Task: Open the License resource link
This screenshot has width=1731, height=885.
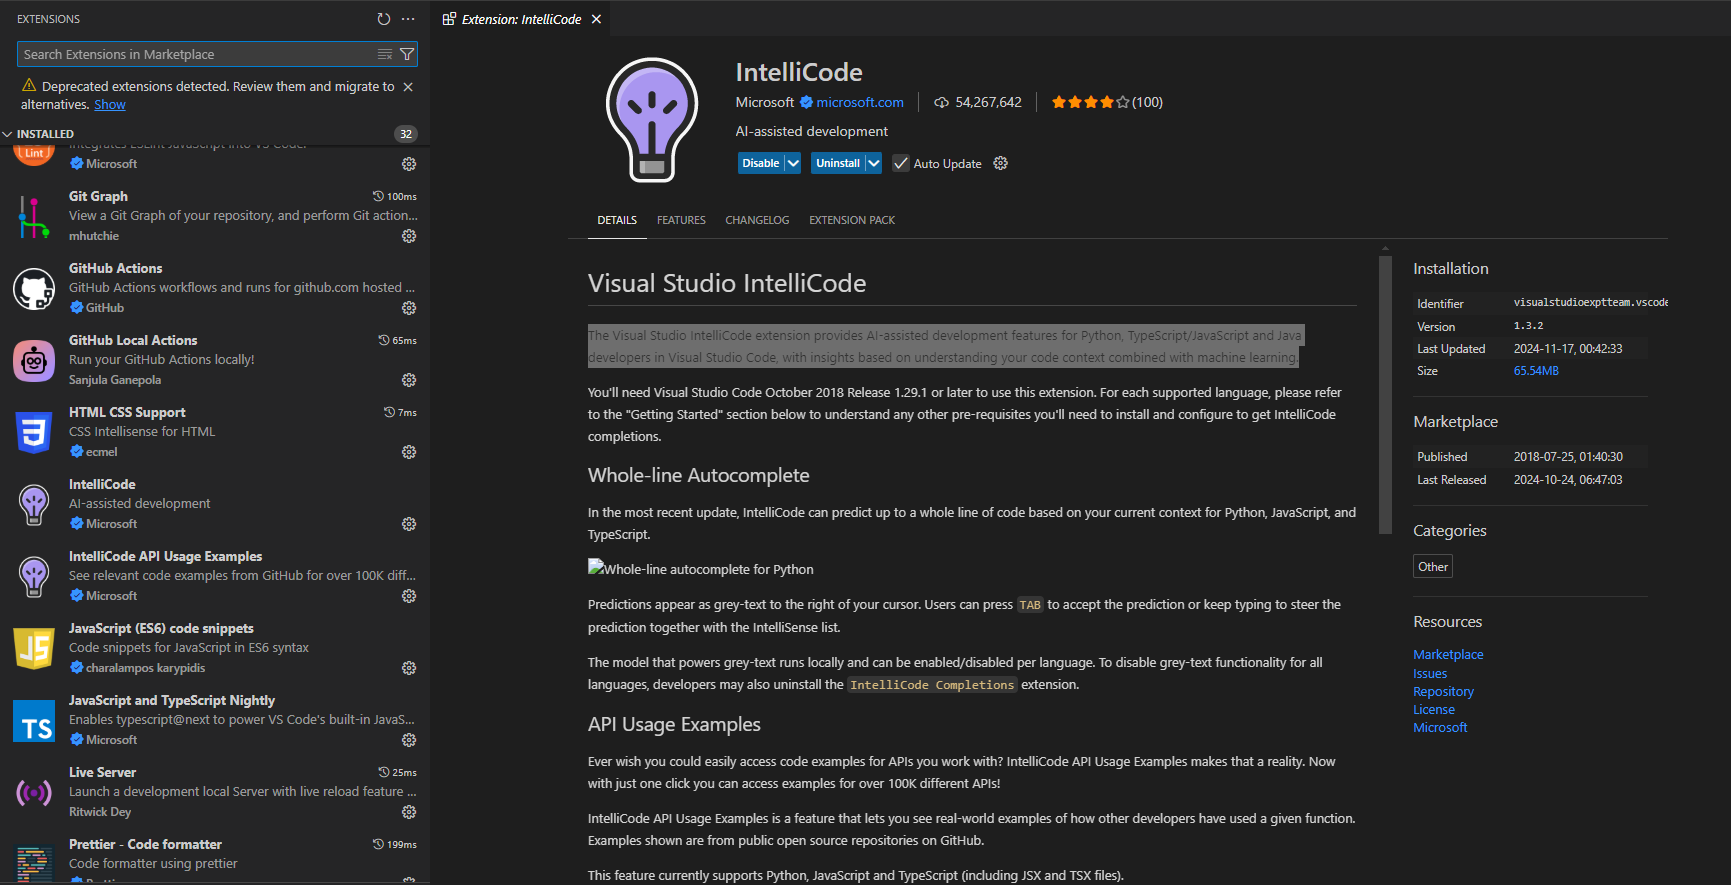Action: pos(1434,710)
